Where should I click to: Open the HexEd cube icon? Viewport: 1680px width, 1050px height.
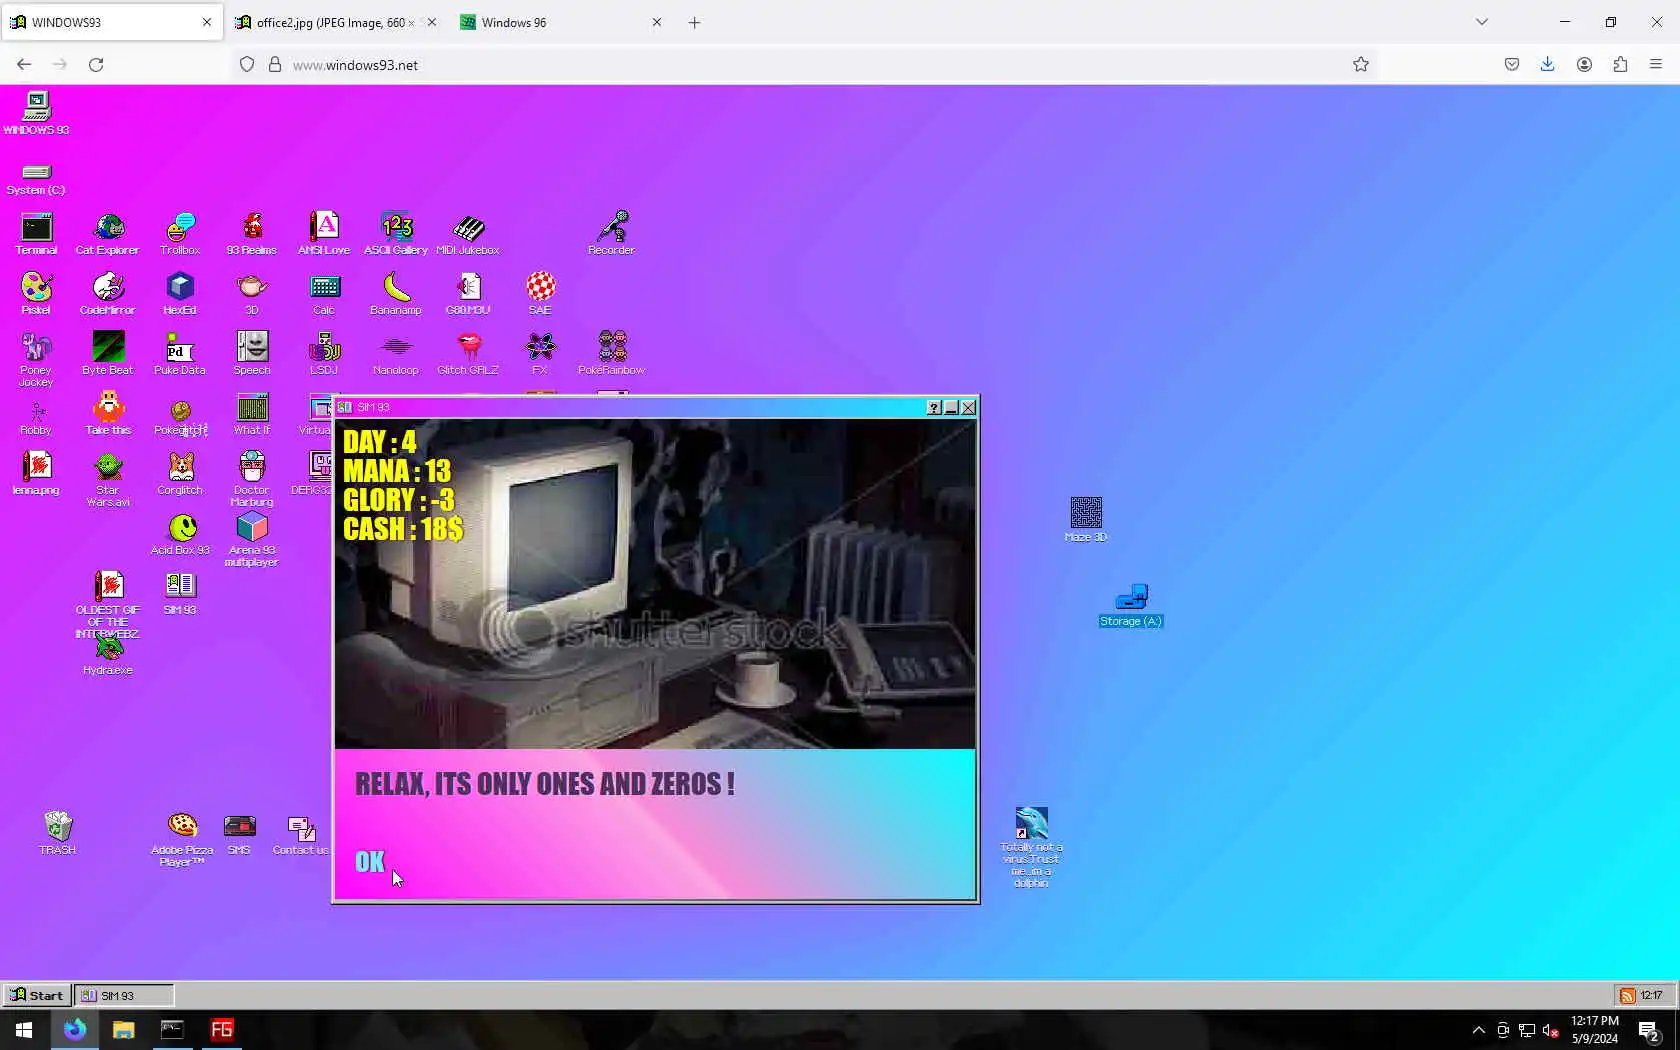tap(180, 294)
